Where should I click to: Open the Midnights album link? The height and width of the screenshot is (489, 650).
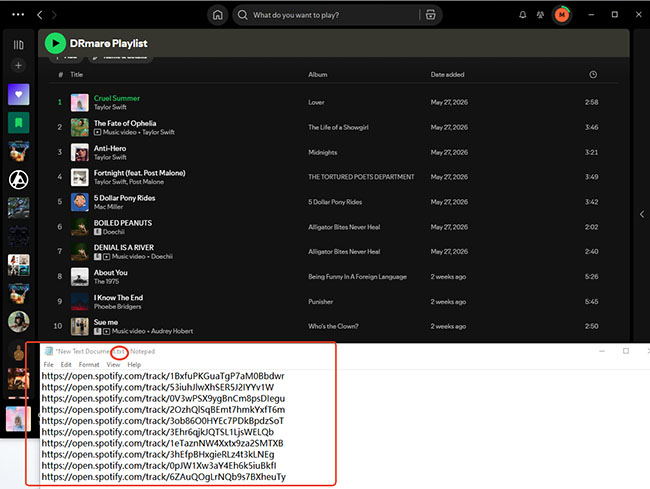322,153
